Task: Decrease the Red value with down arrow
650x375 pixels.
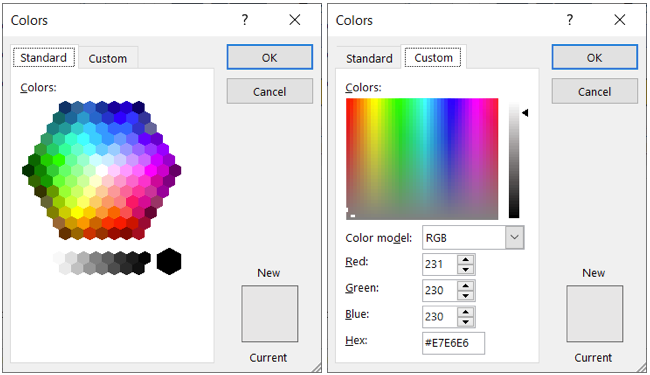Action: [x=466, y=269]
